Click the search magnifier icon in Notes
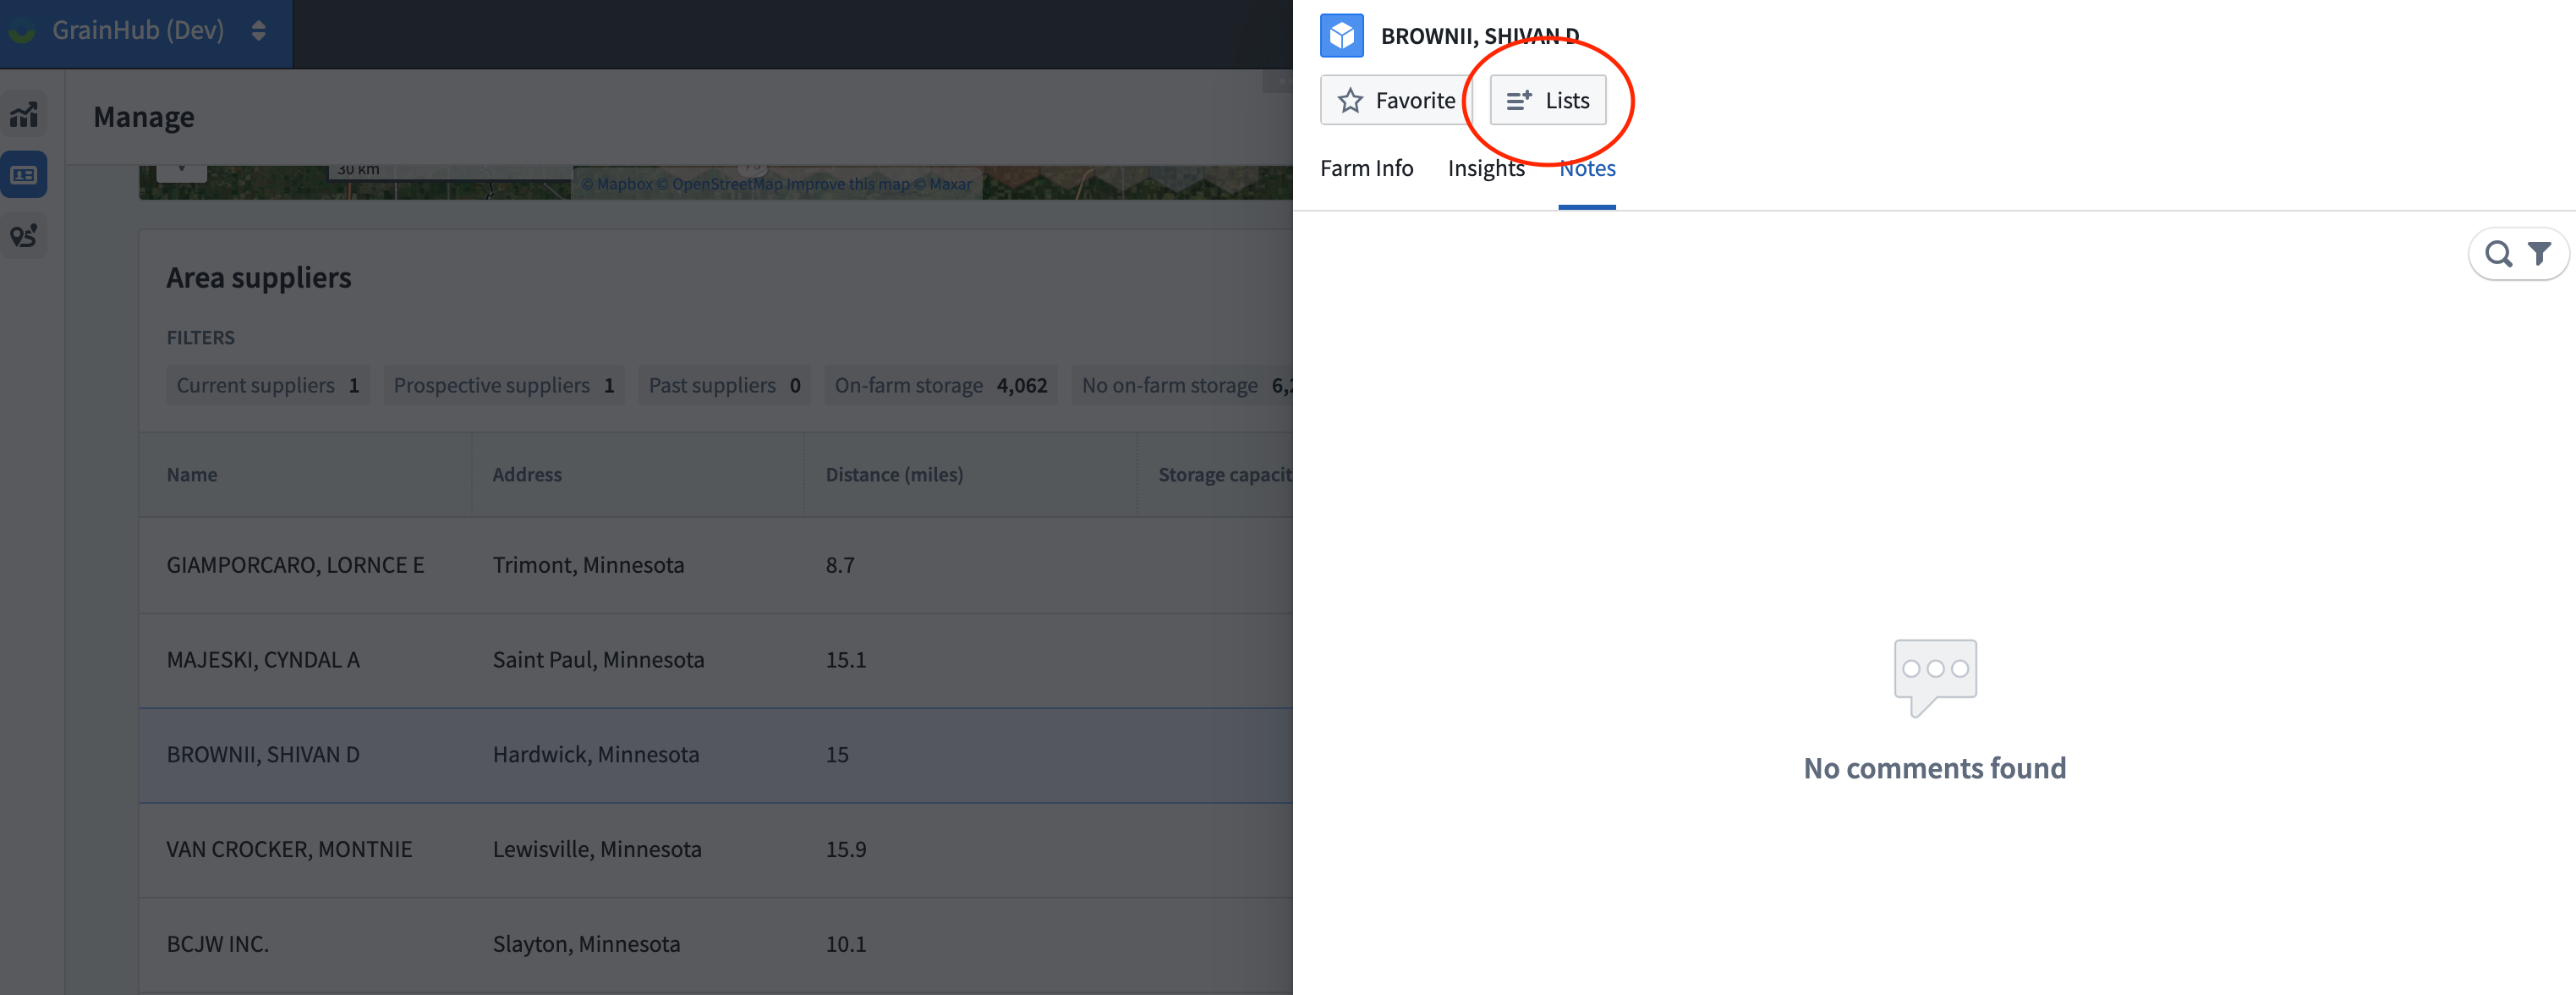The image size is (2576, 995). click(2498, 254)
